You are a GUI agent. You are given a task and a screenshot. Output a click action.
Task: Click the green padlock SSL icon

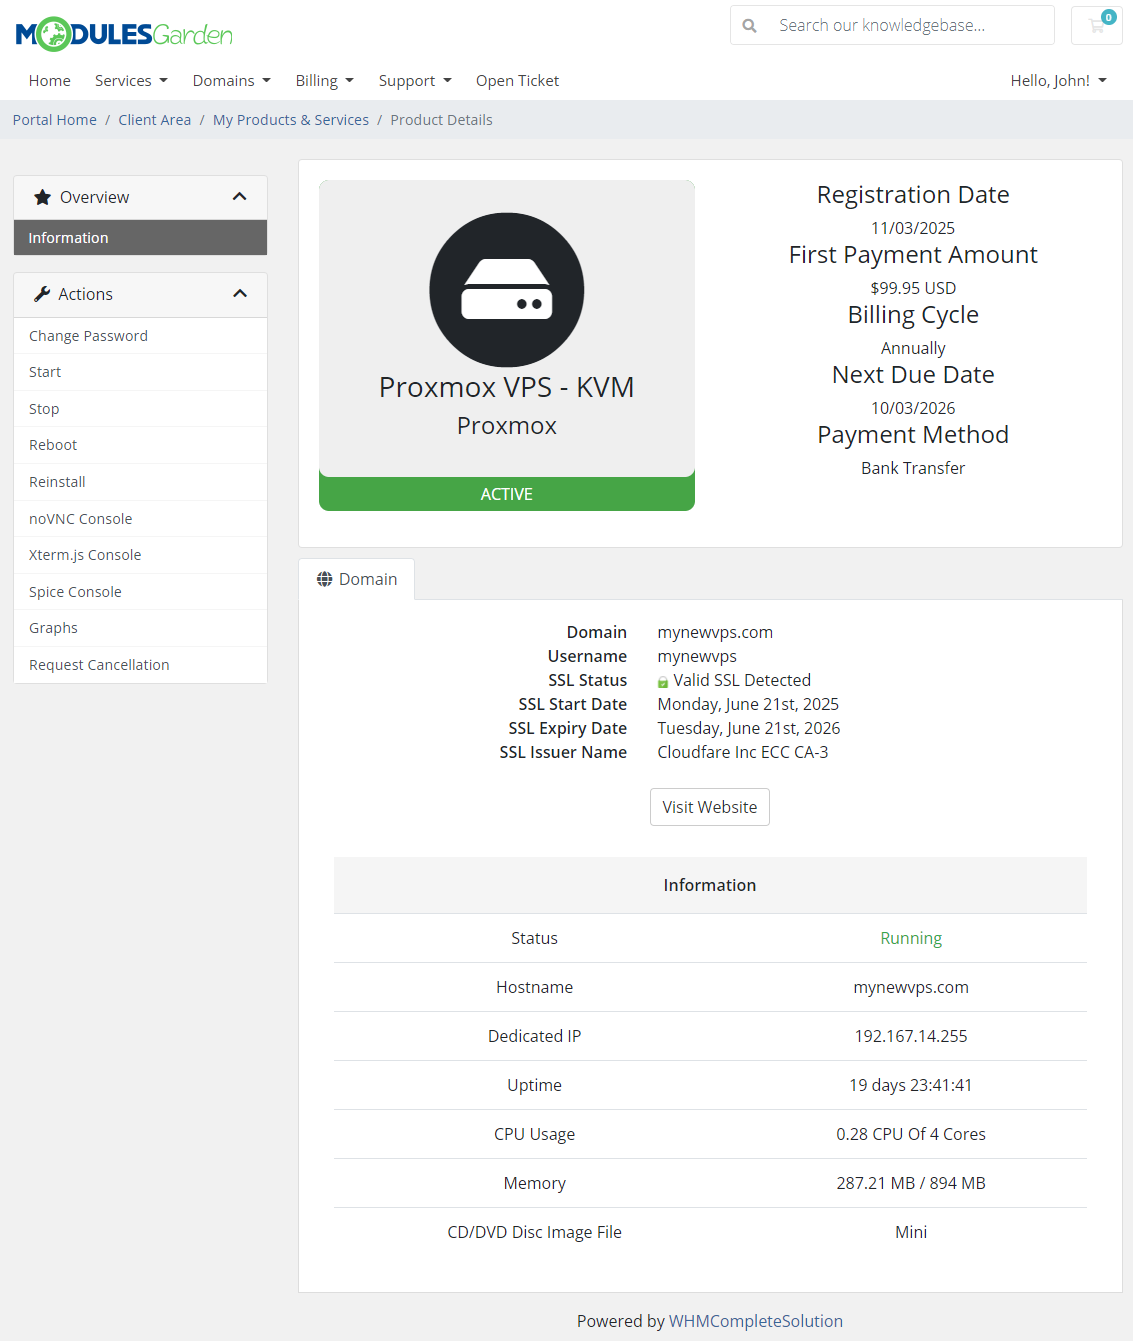pyautogui.click(x=662, y=680)
